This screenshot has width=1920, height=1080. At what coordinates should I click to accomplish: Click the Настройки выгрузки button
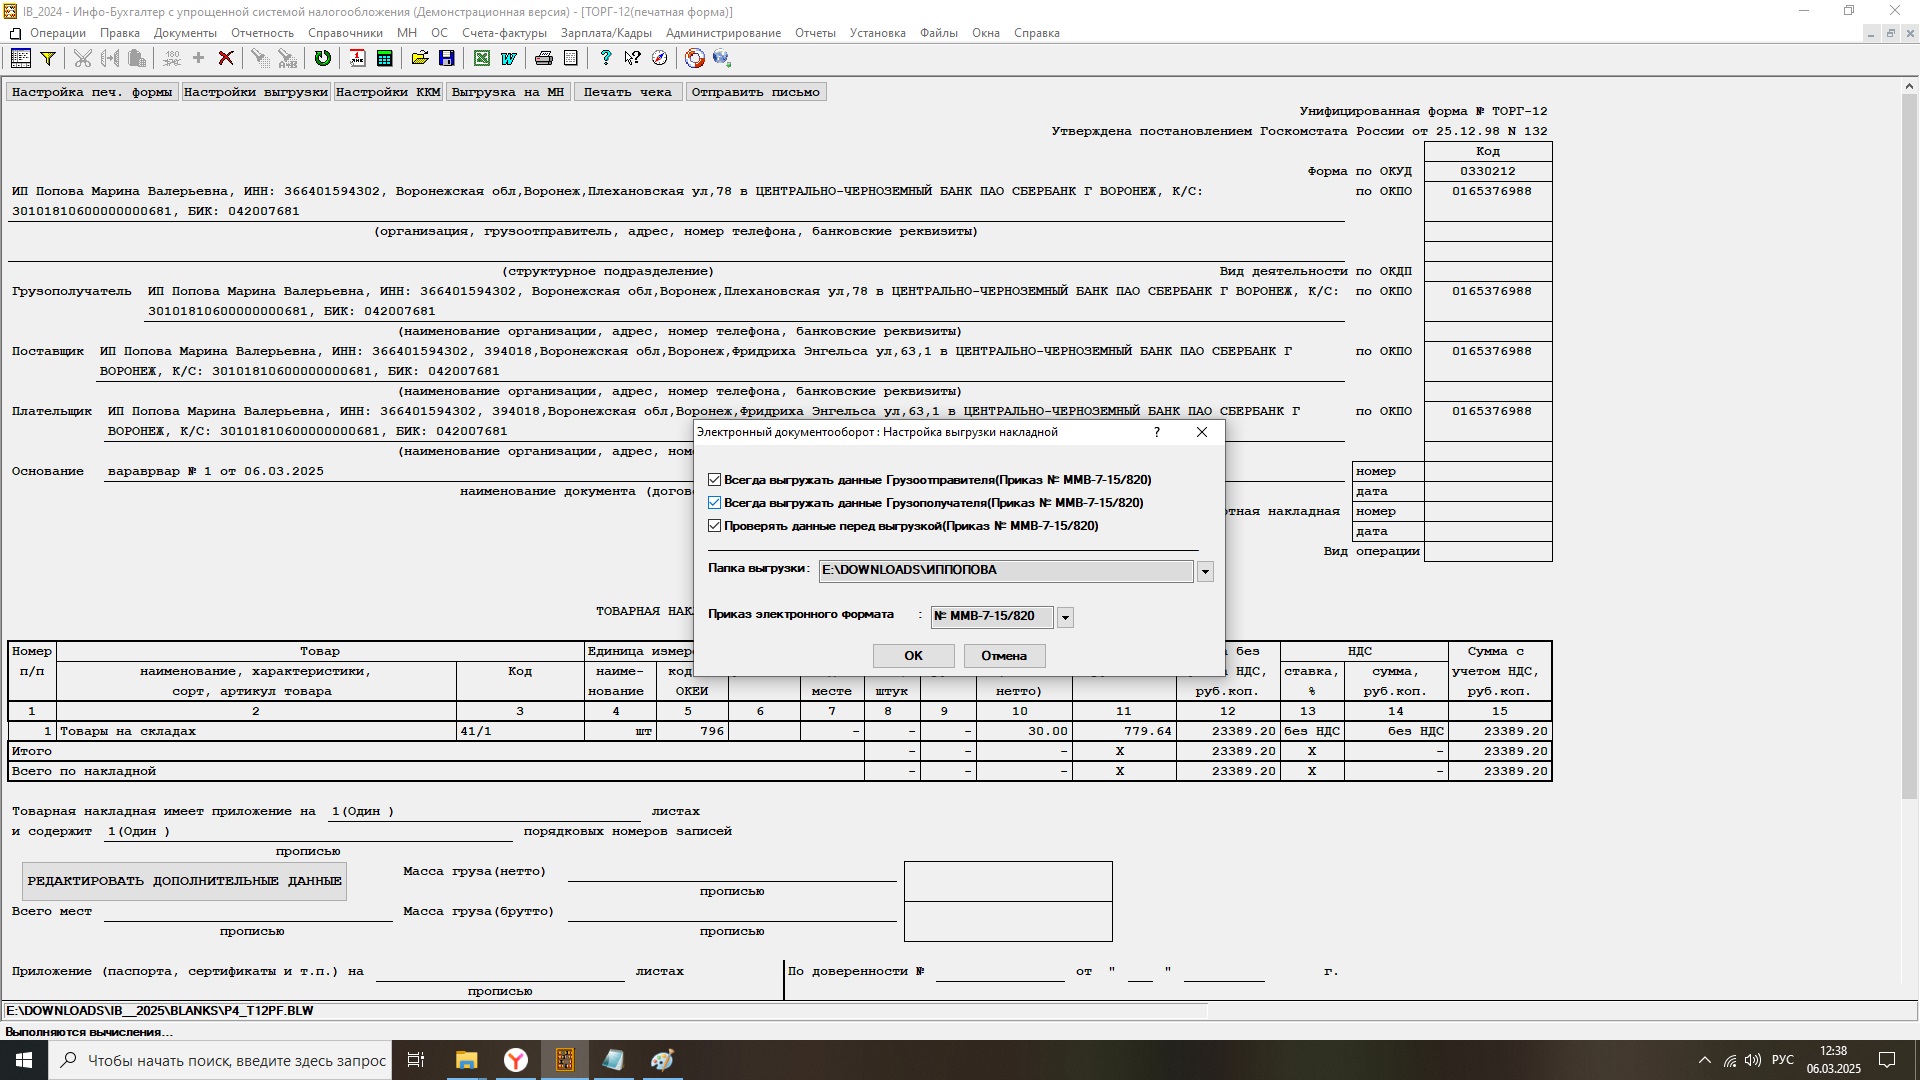pyautogui.click(x=256, y=92)
